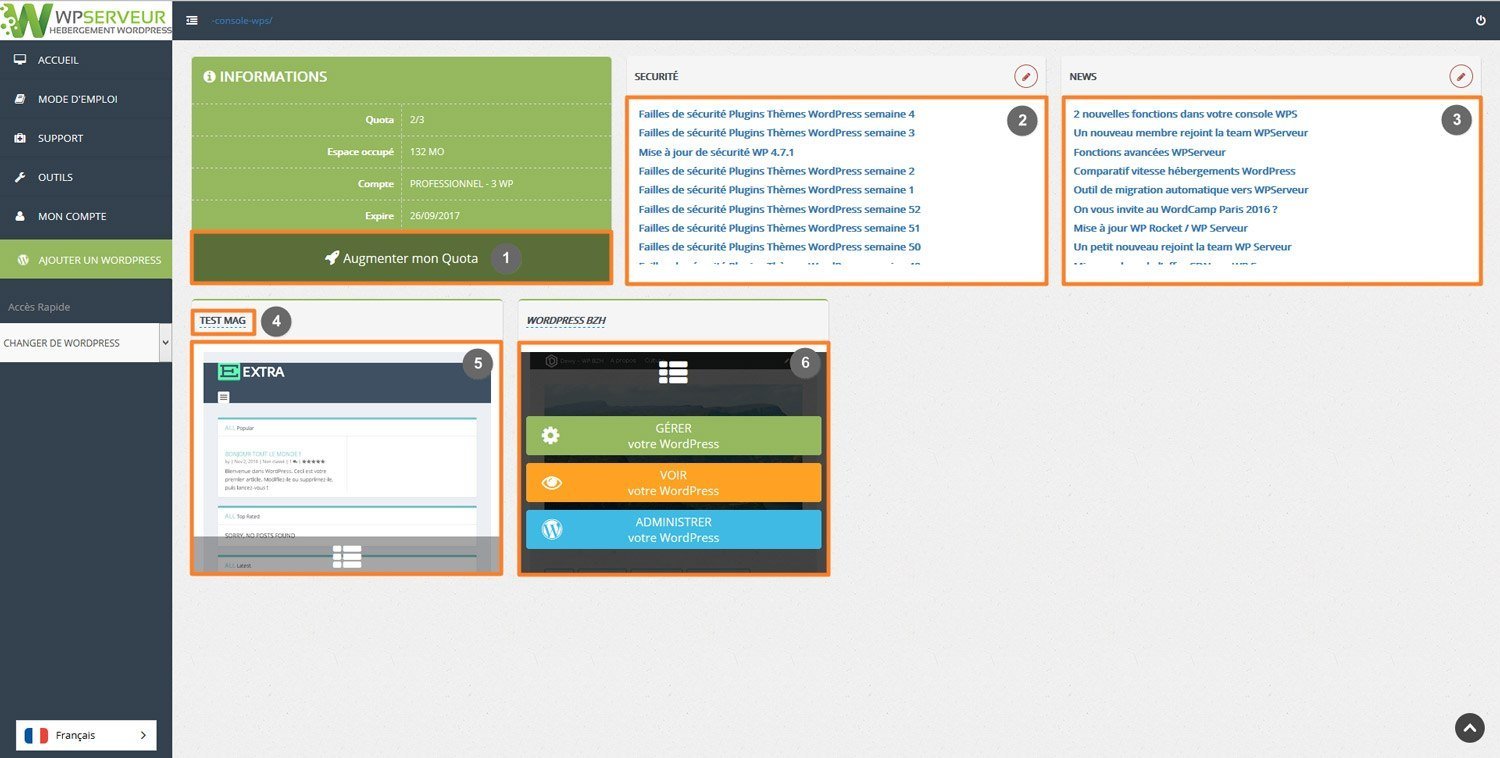This screenshot has width=1500, height=758.
Task: Click the Expire date 26/09/2017
Action: [435, 216]
